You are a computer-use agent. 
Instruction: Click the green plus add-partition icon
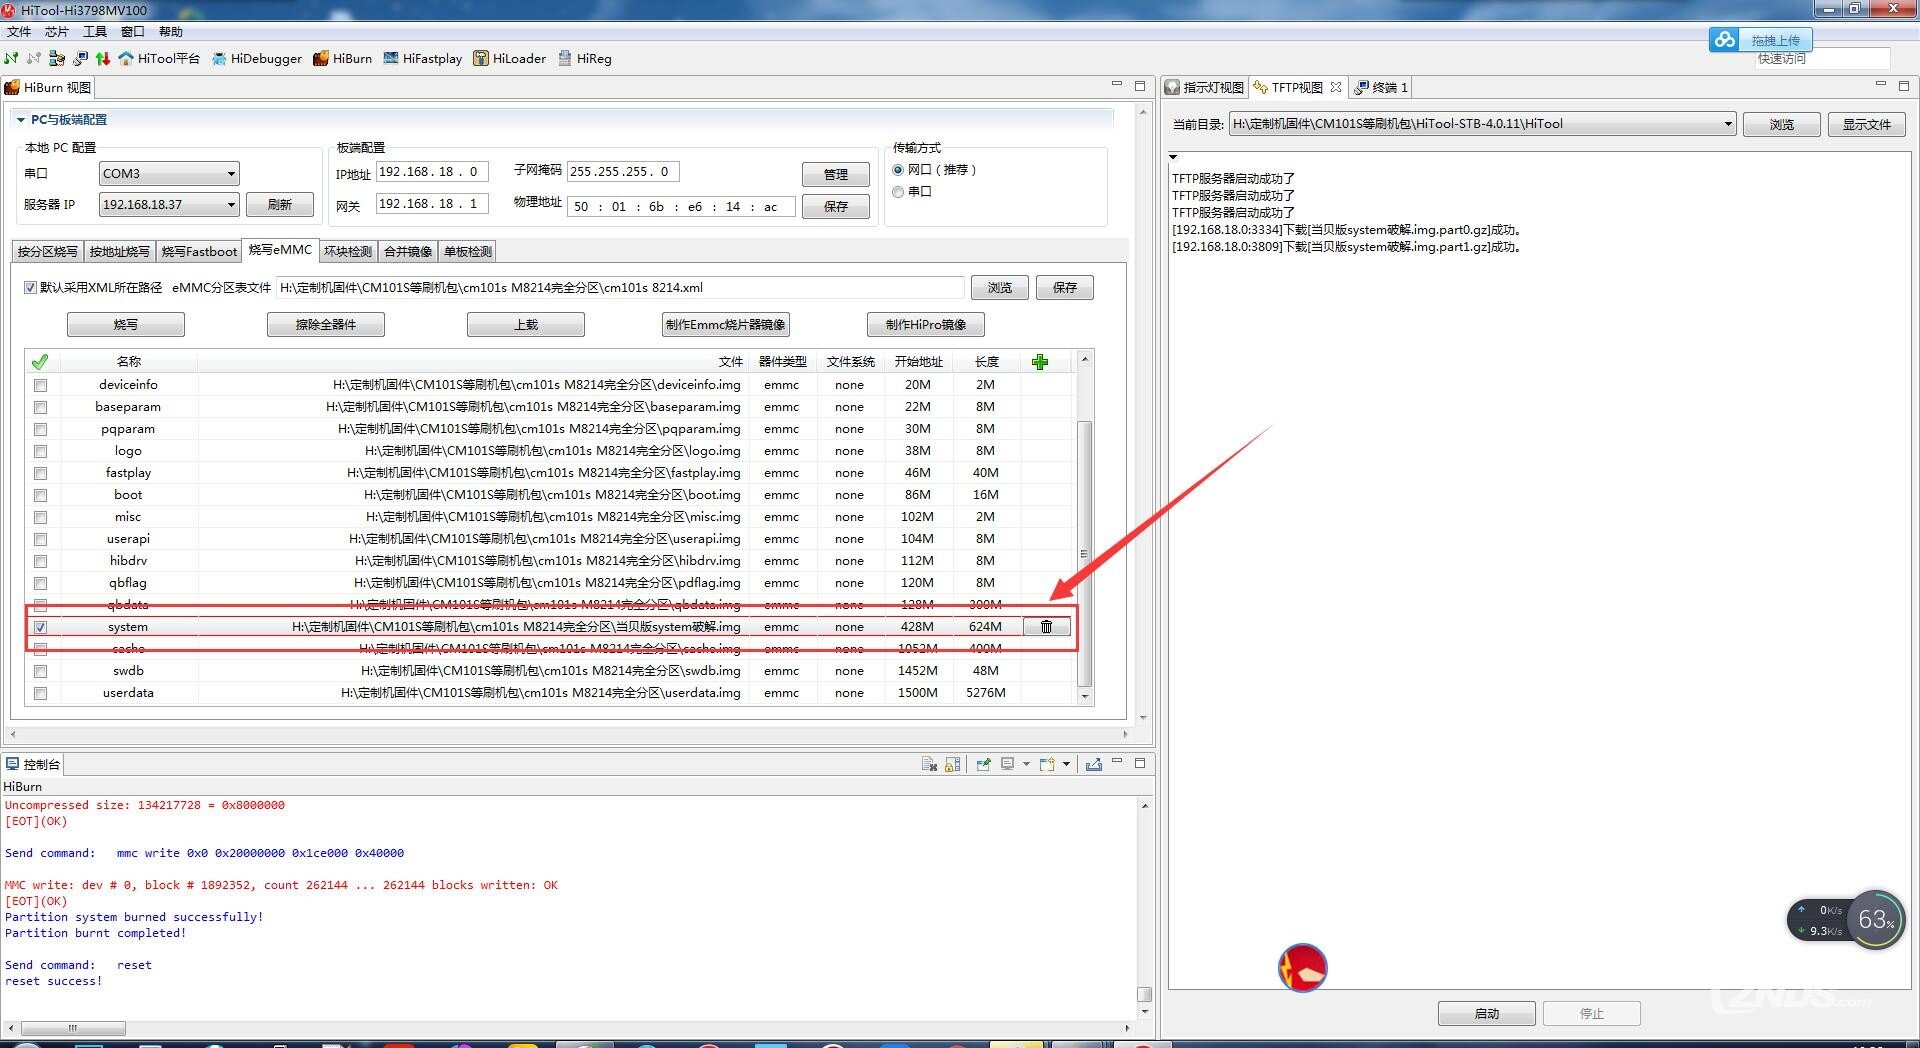pos(1040,362)
